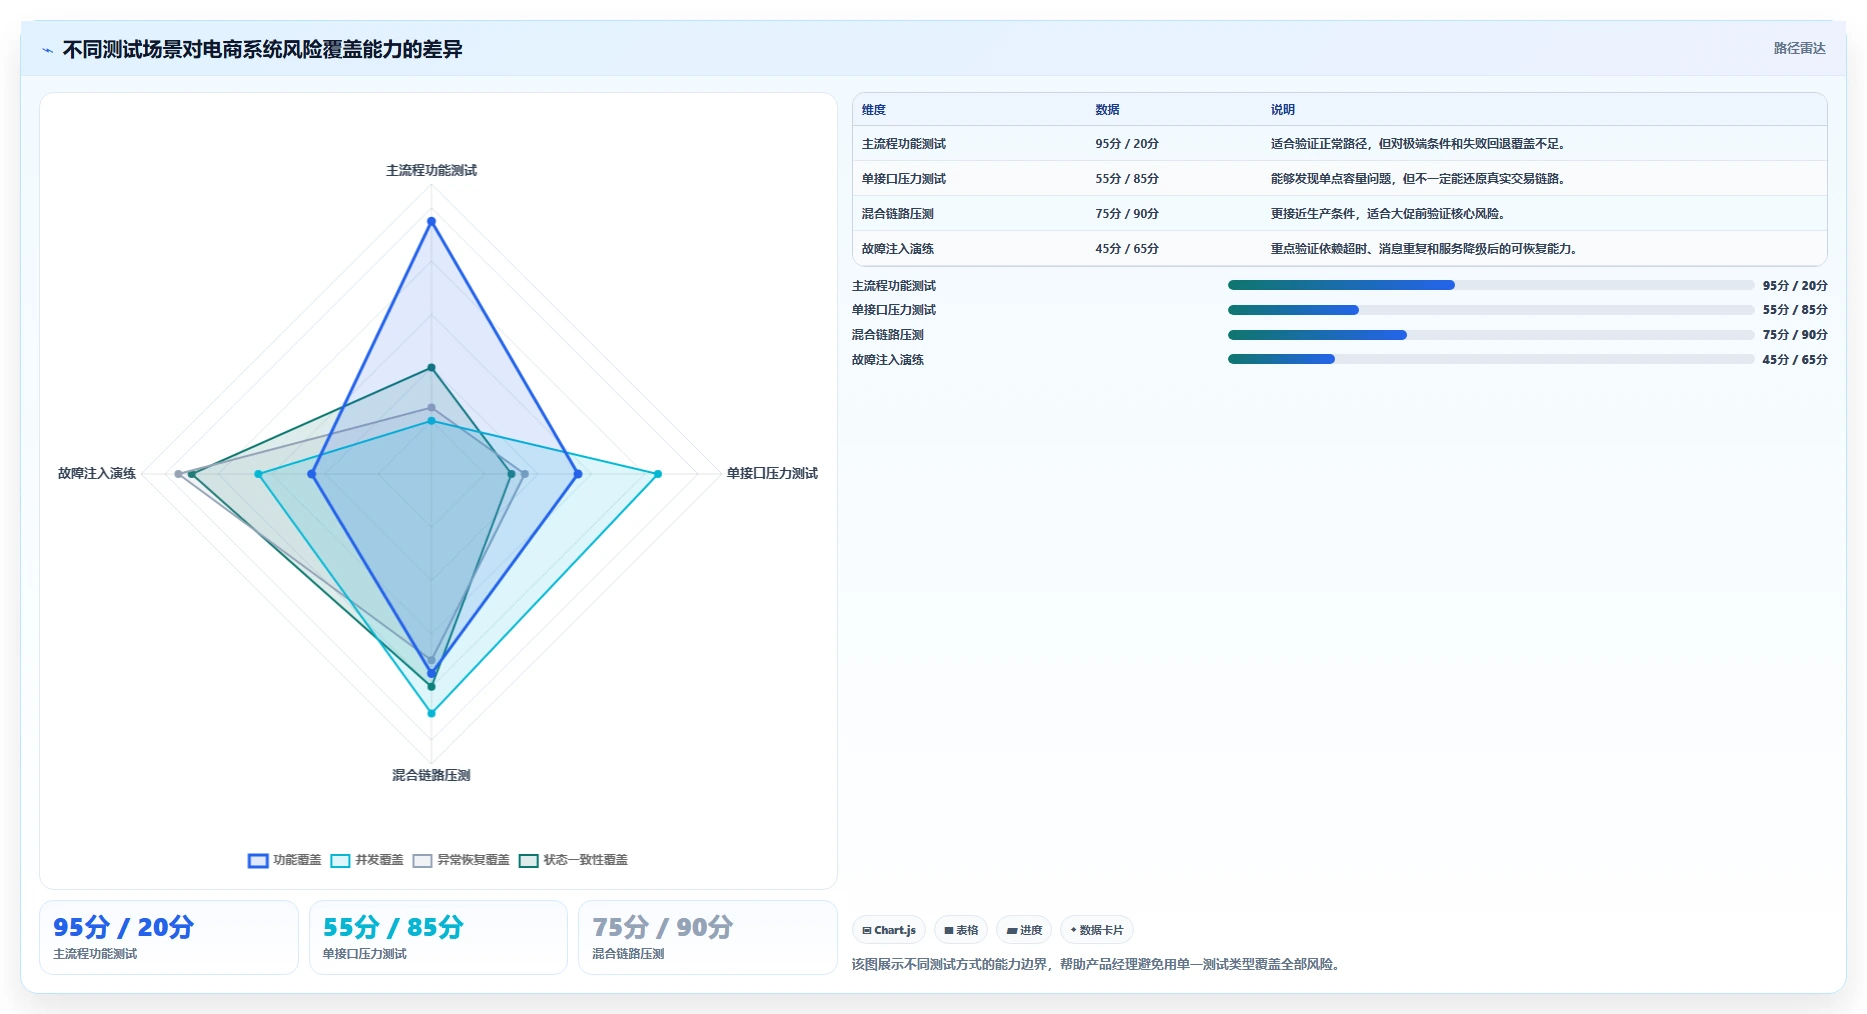
Task: Click the 表格 tag chip
Action: (961, 930)
